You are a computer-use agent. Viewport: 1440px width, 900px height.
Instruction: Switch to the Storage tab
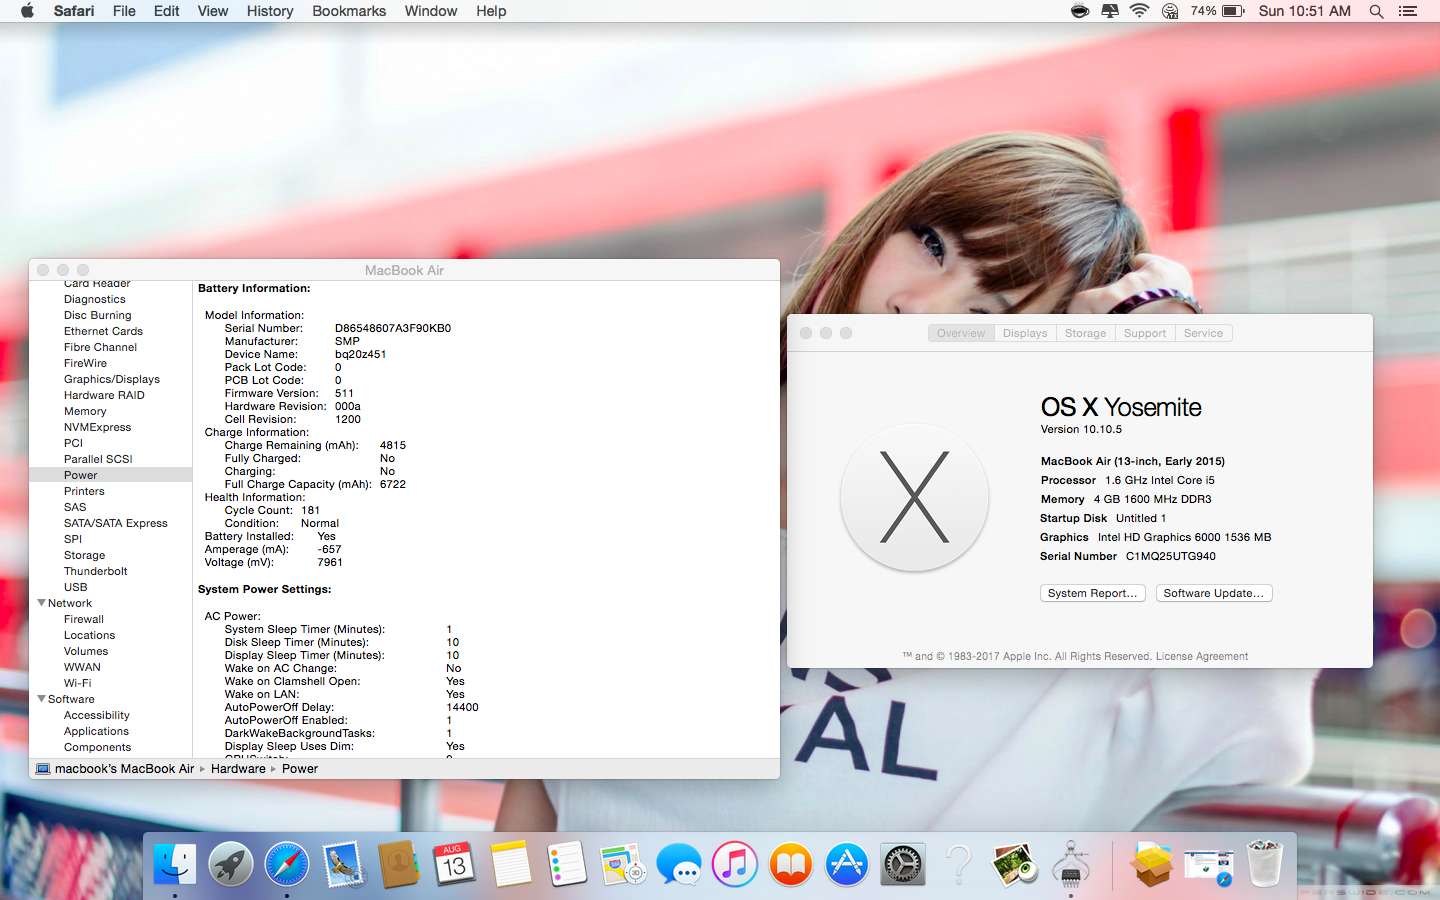1085,333
